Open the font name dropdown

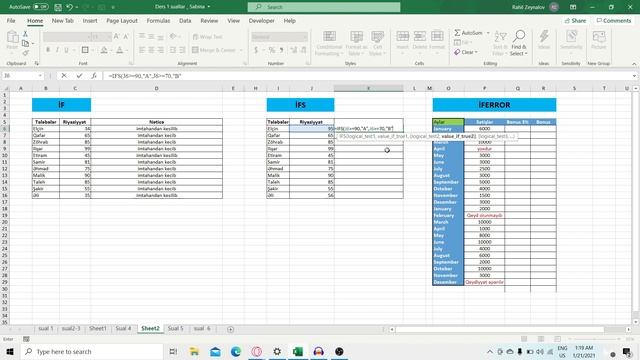89,37
